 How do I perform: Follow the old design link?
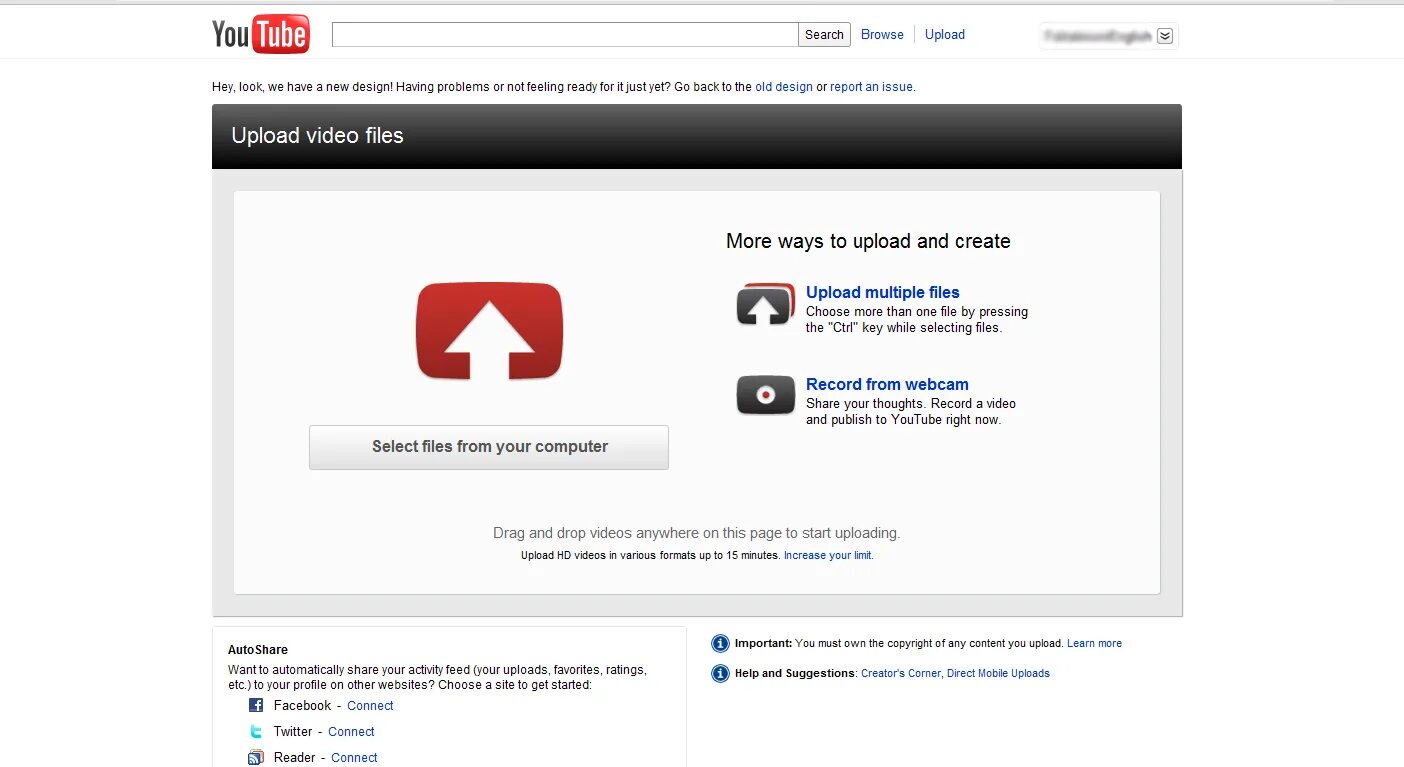[x=784, y=87]
